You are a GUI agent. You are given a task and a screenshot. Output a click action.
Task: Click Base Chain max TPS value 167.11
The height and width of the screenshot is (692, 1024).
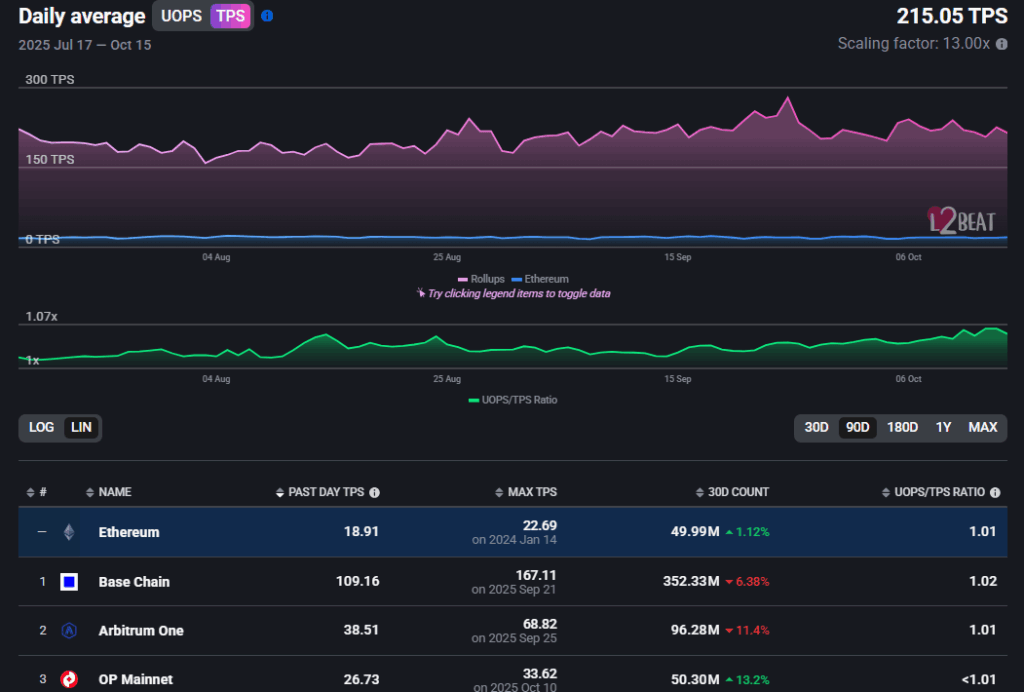(x=536, y=575)
